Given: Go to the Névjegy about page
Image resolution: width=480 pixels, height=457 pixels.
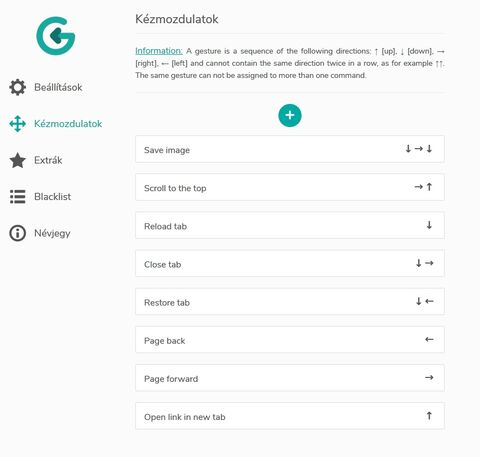Looking at the screenshot, I should pos(52,233).
